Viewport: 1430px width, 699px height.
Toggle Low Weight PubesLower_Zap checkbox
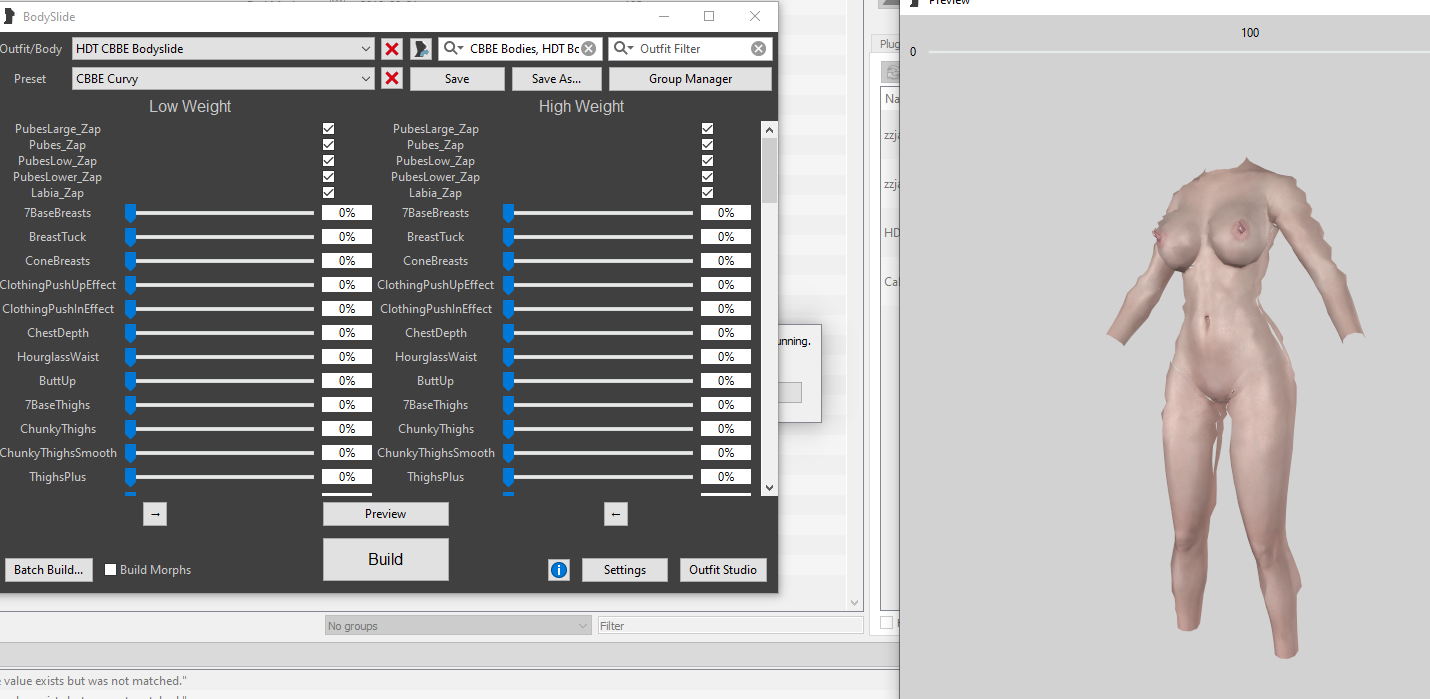[x=329, y=177]
